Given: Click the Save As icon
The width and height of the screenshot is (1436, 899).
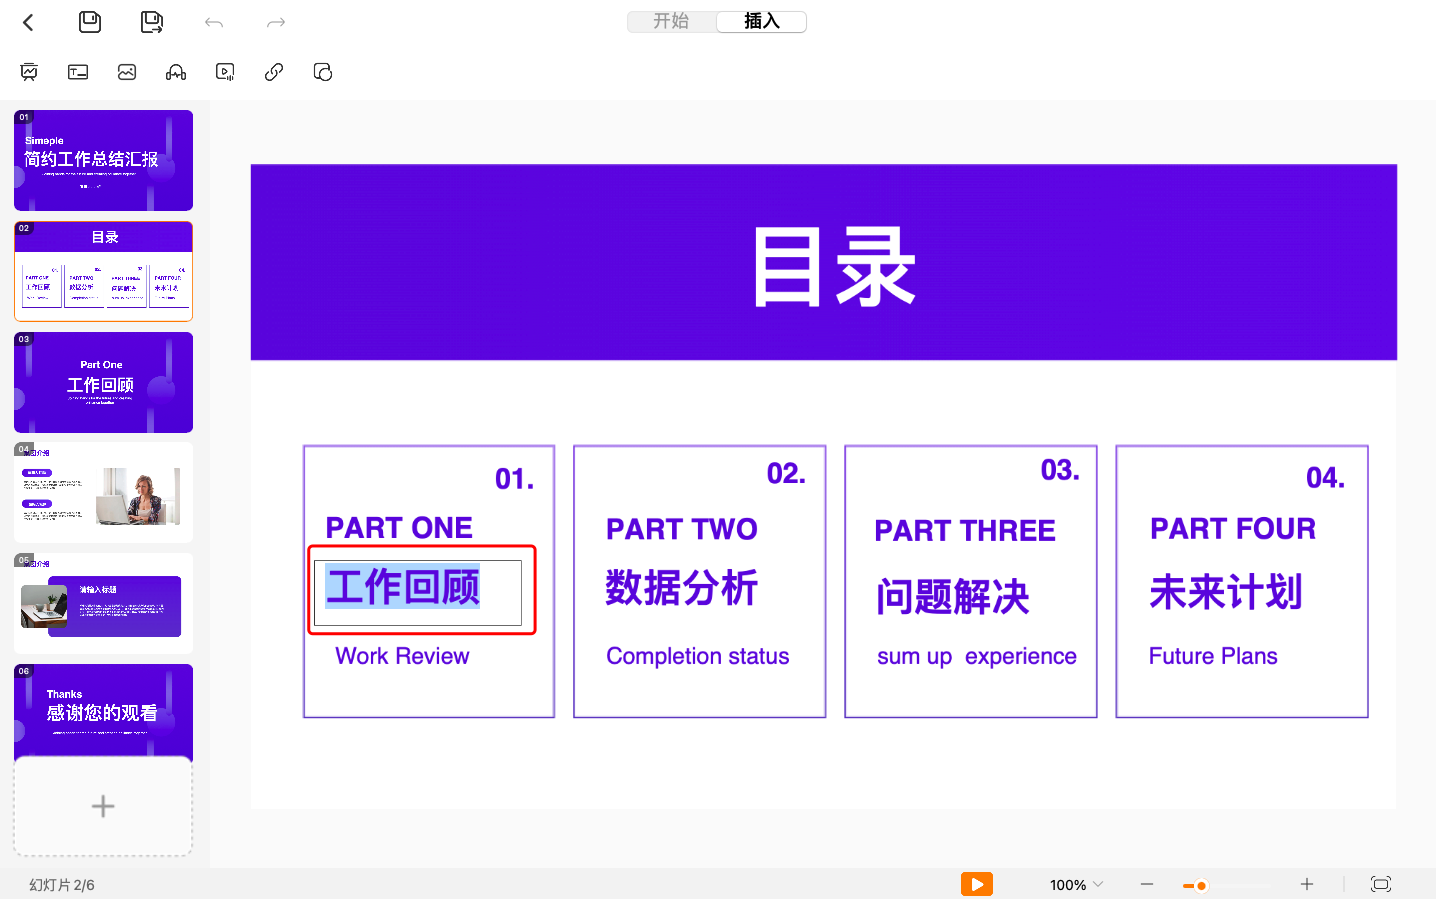Looking at the screenshot, I should (151, 21).
